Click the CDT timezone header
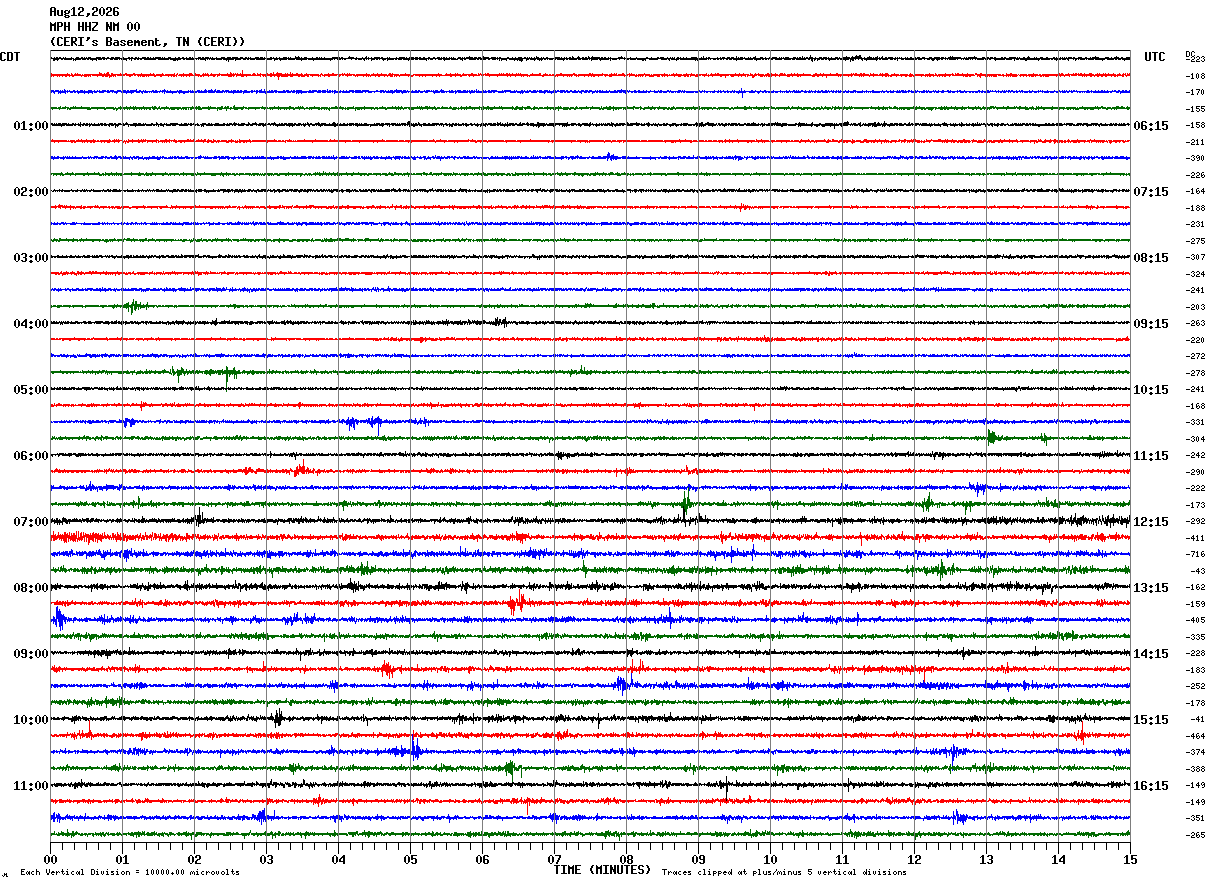This screenshot has height=886, width=1210. (x=10, y=57)
